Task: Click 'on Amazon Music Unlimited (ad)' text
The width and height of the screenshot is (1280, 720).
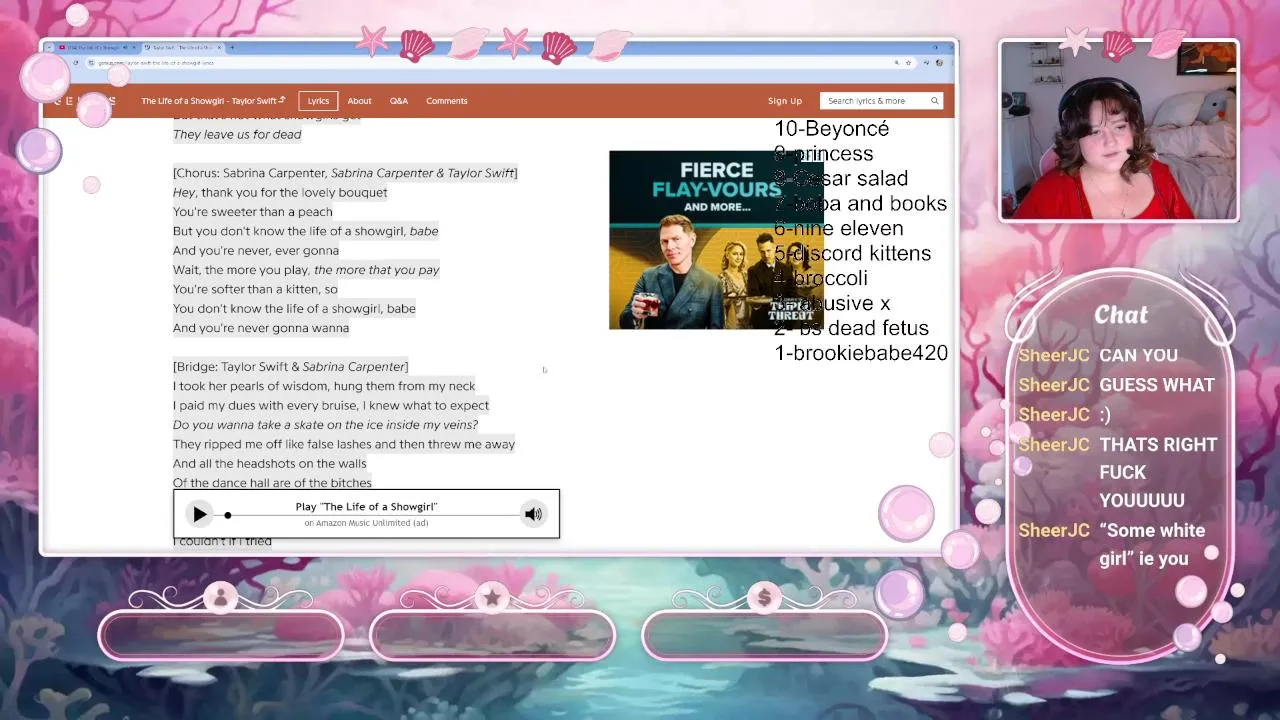Action: (366, 523)
